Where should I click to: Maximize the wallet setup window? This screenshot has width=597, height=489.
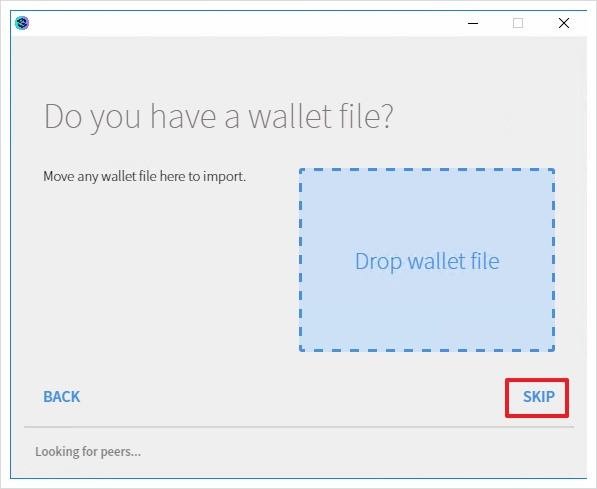pyautogui.click(x=518, y=23)
